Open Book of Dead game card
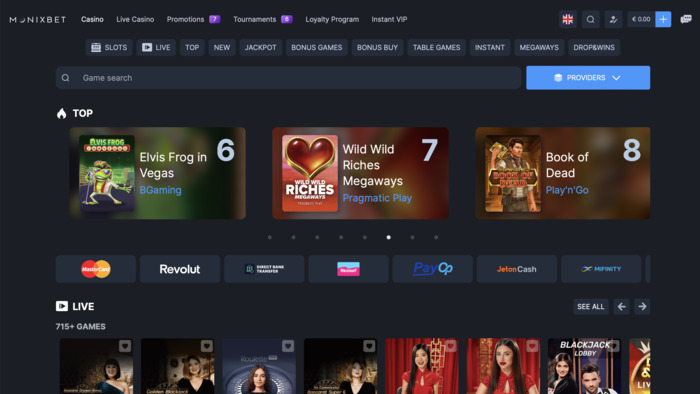This screenshot has height=394, width=700. point(562,173)
